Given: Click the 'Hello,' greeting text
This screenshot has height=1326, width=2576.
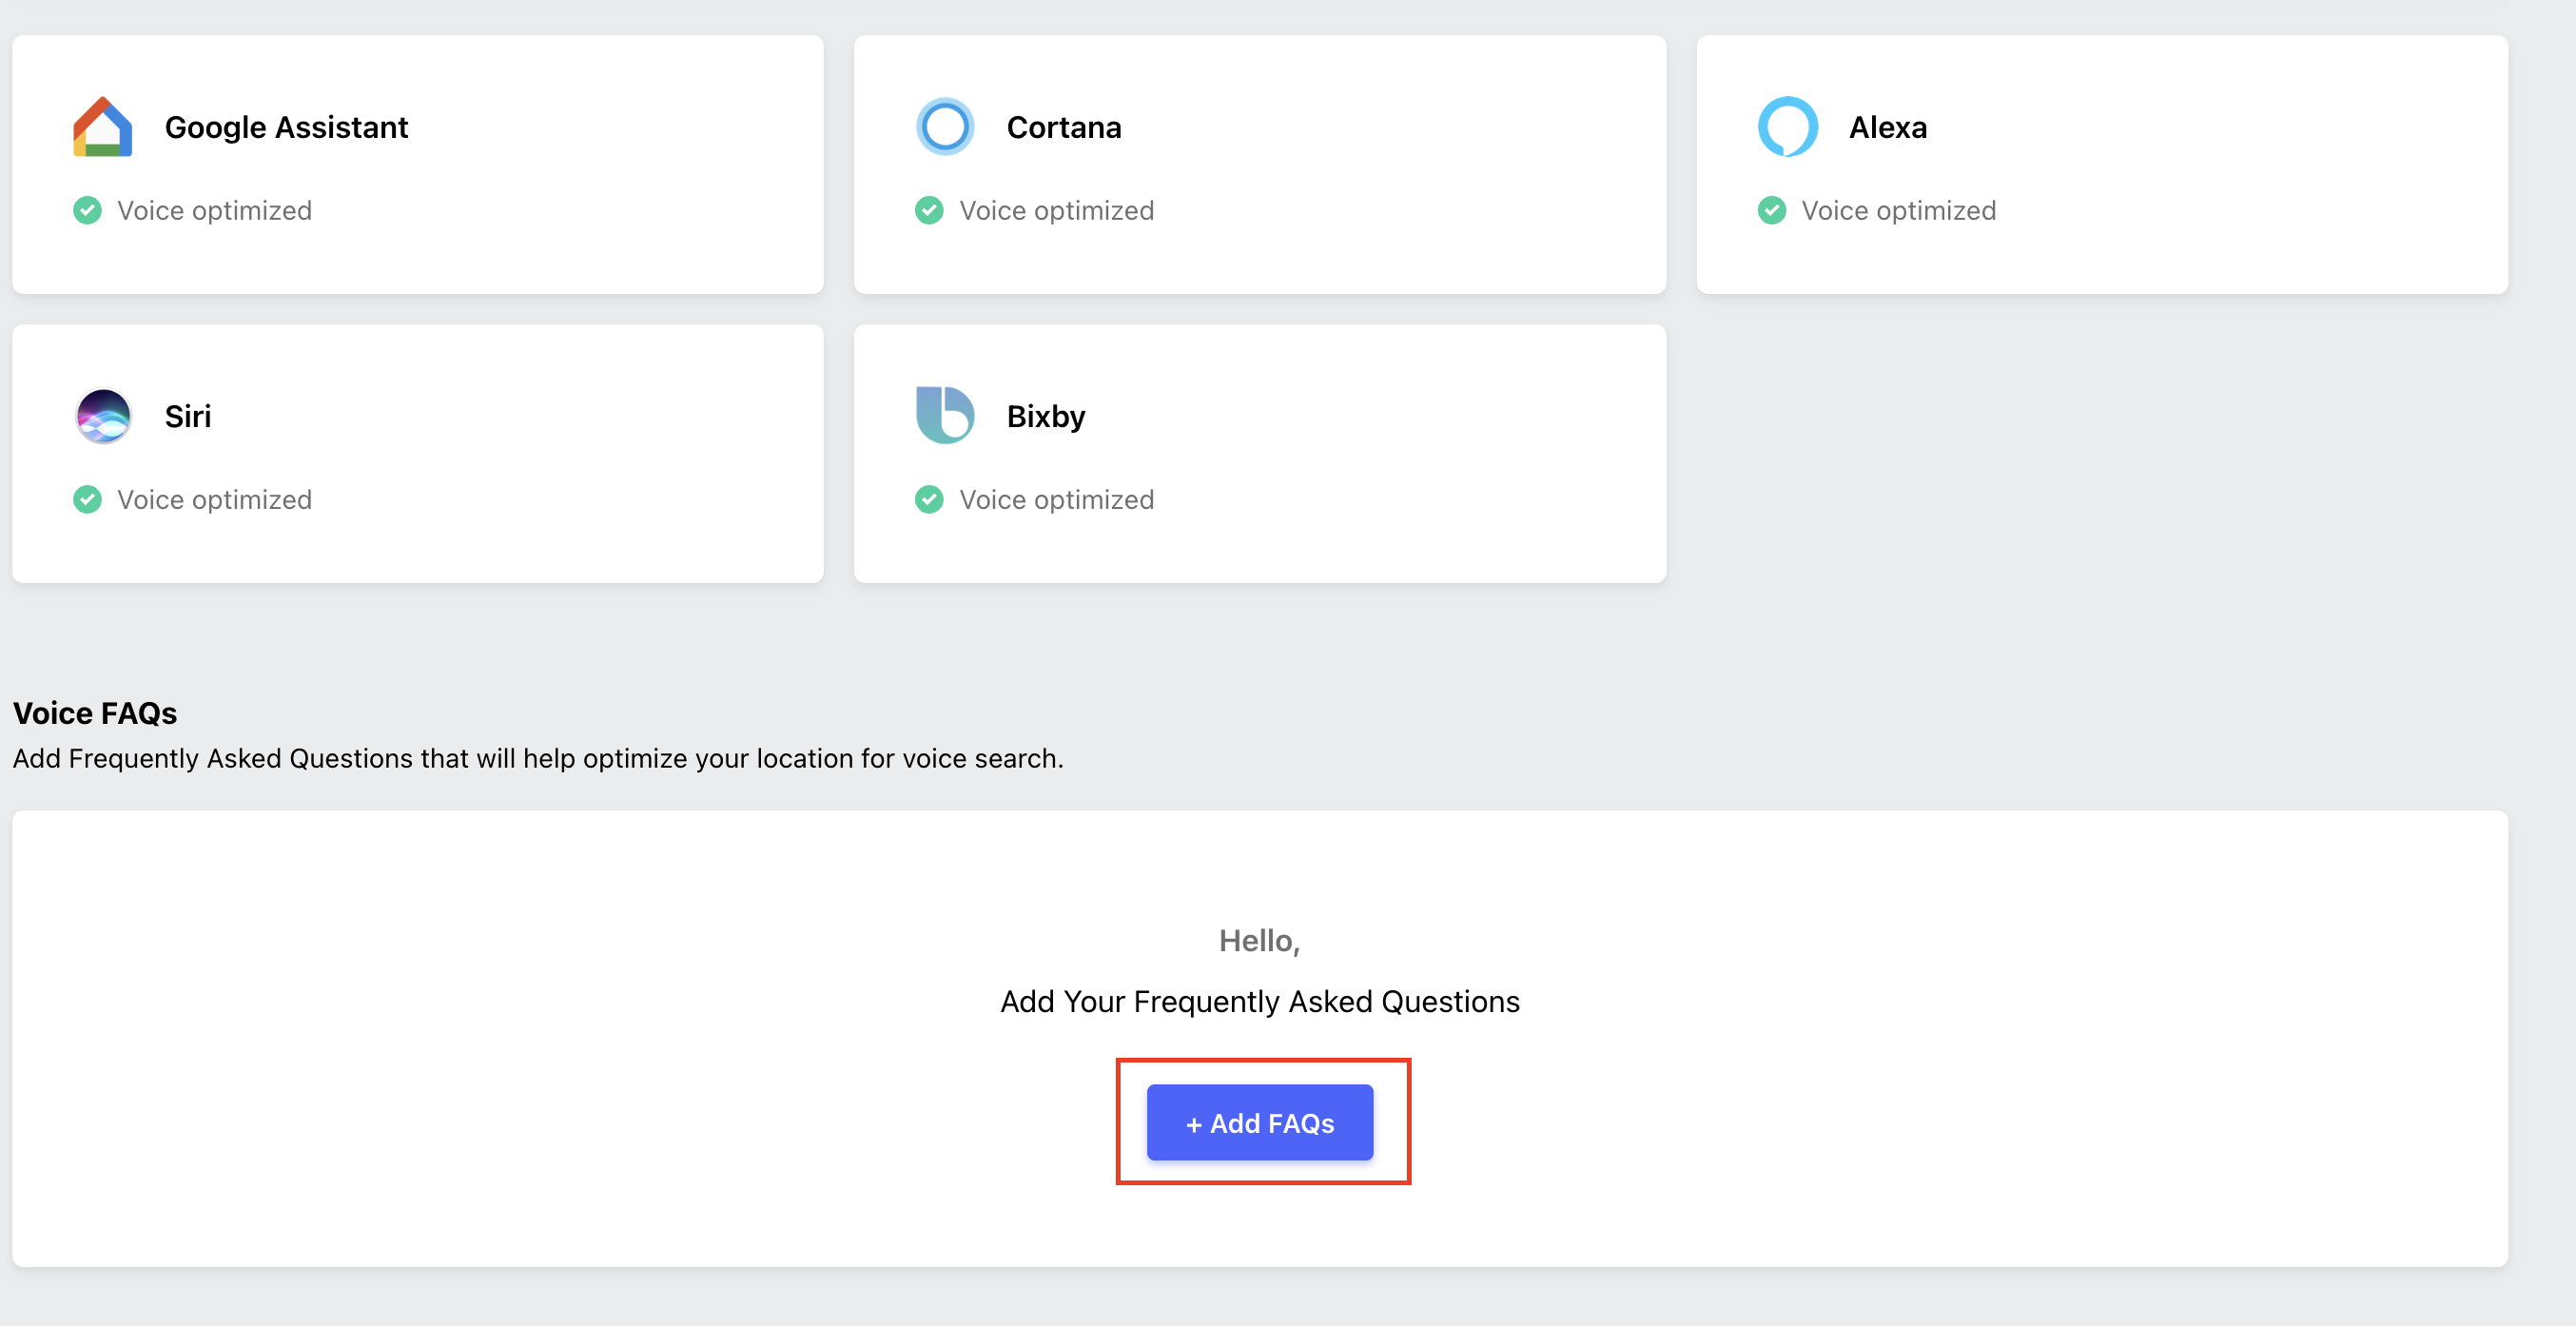Looking at the screenshot, I should tap(1259, 941).
